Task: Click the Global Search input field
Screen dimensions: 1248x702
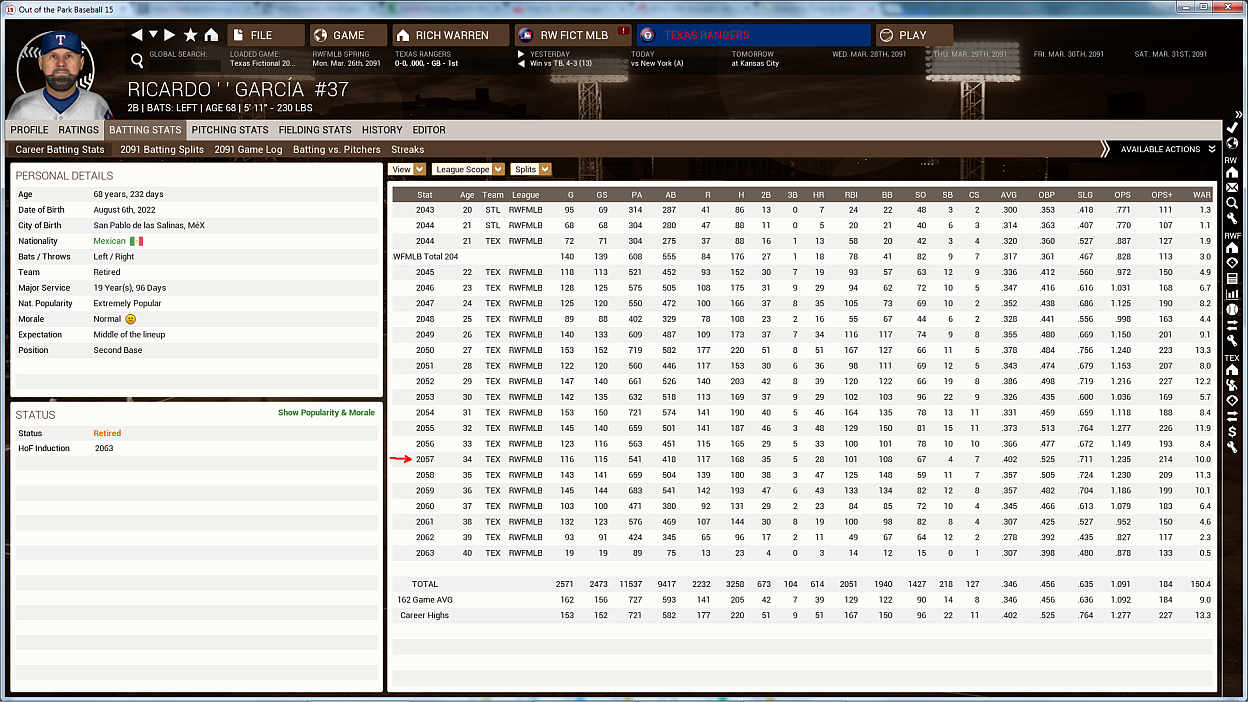Action: 178,62
